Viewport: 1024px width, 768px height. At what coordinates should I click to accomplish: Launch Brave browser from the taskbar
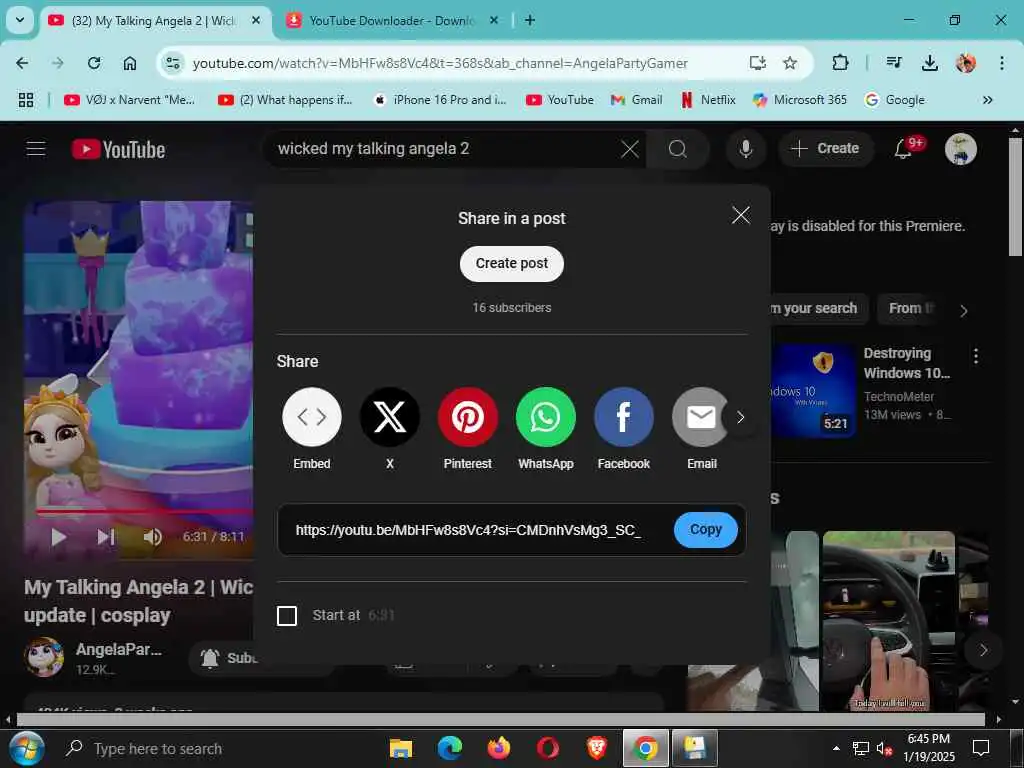(x=596, y=748)
